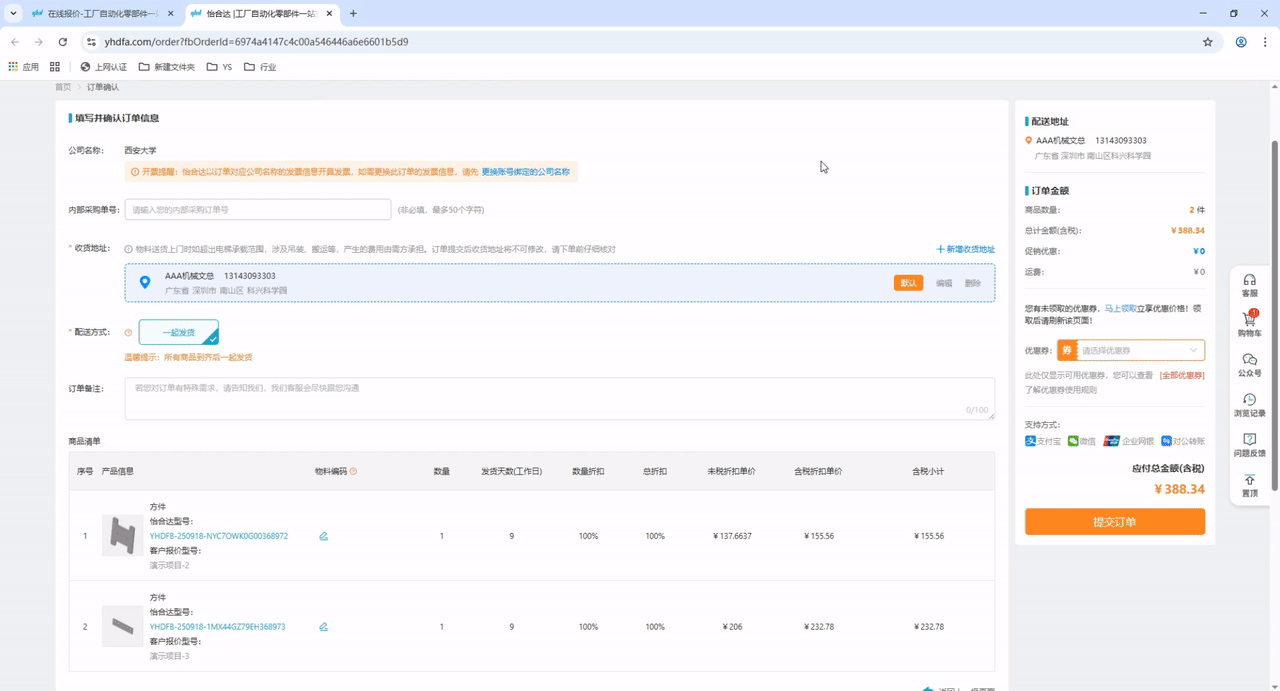Viewport: 1280px width, 691px height.
Task: Open 浏览记录 browsing history
Action: click(x=1249, y=404)
